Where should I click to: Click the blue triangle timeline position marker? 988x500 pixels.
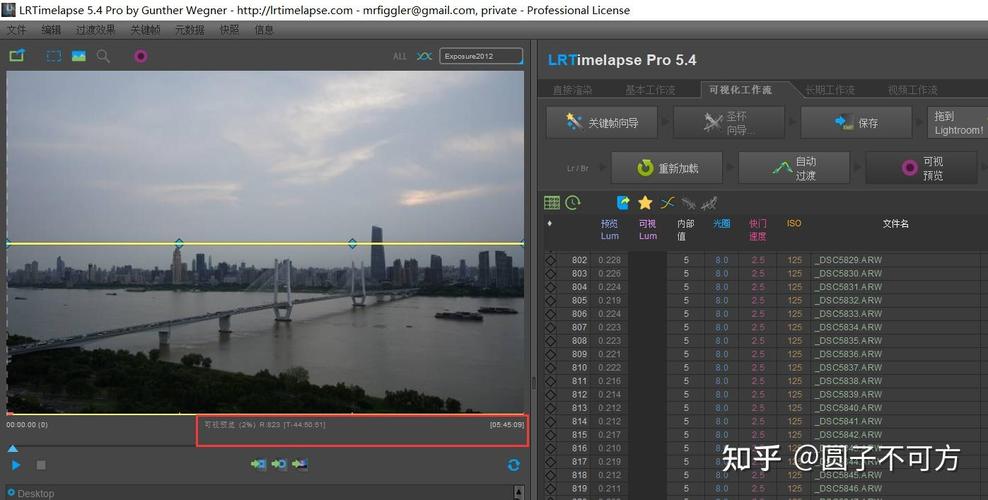[12, 448]
